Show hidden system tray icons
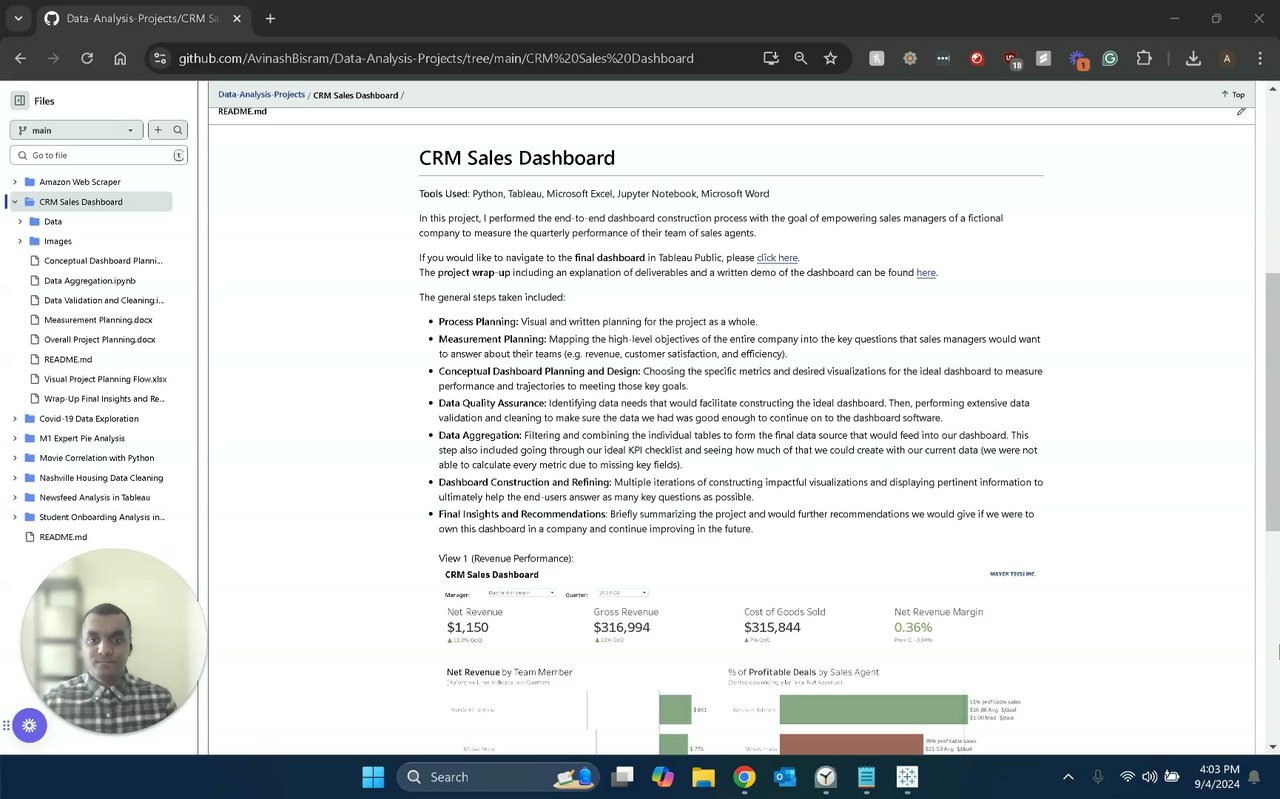The height and width of the screenshot is (799, 1280). click(1068, 777)
